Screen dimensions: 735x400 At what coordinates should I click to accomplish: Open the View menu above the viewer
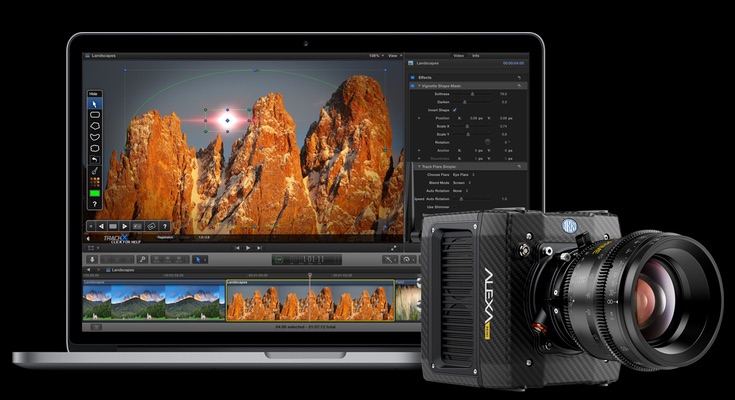(x=393, y=56)
